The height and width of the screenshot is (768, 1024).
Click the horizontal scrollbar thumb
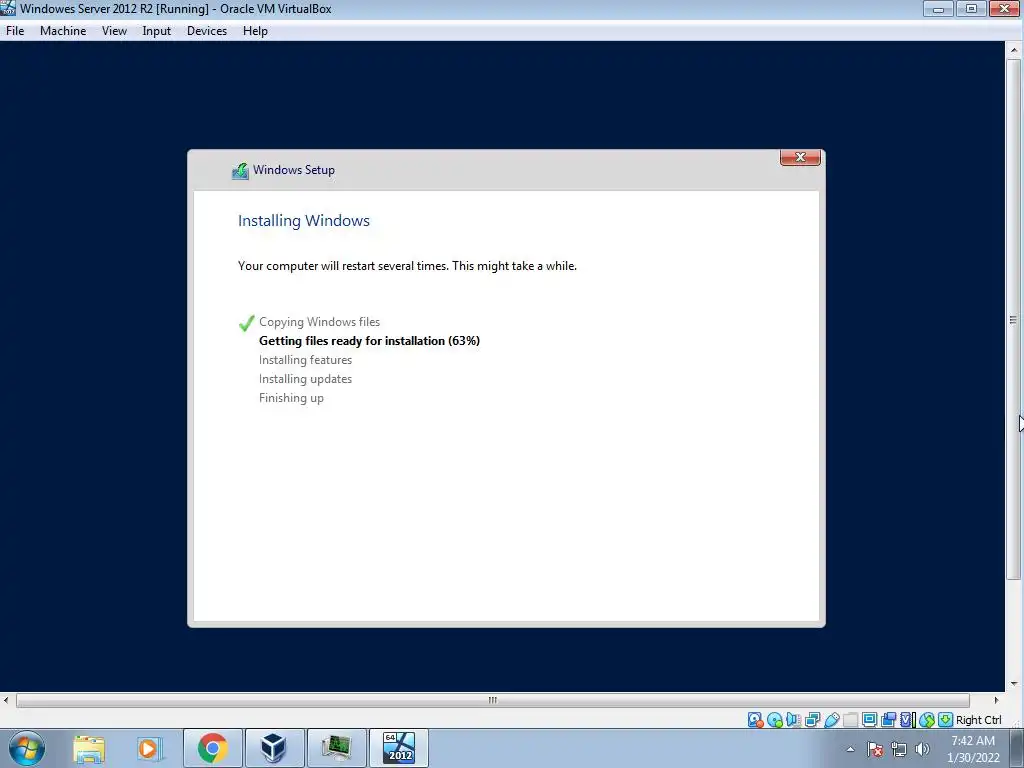pos(492,700)
